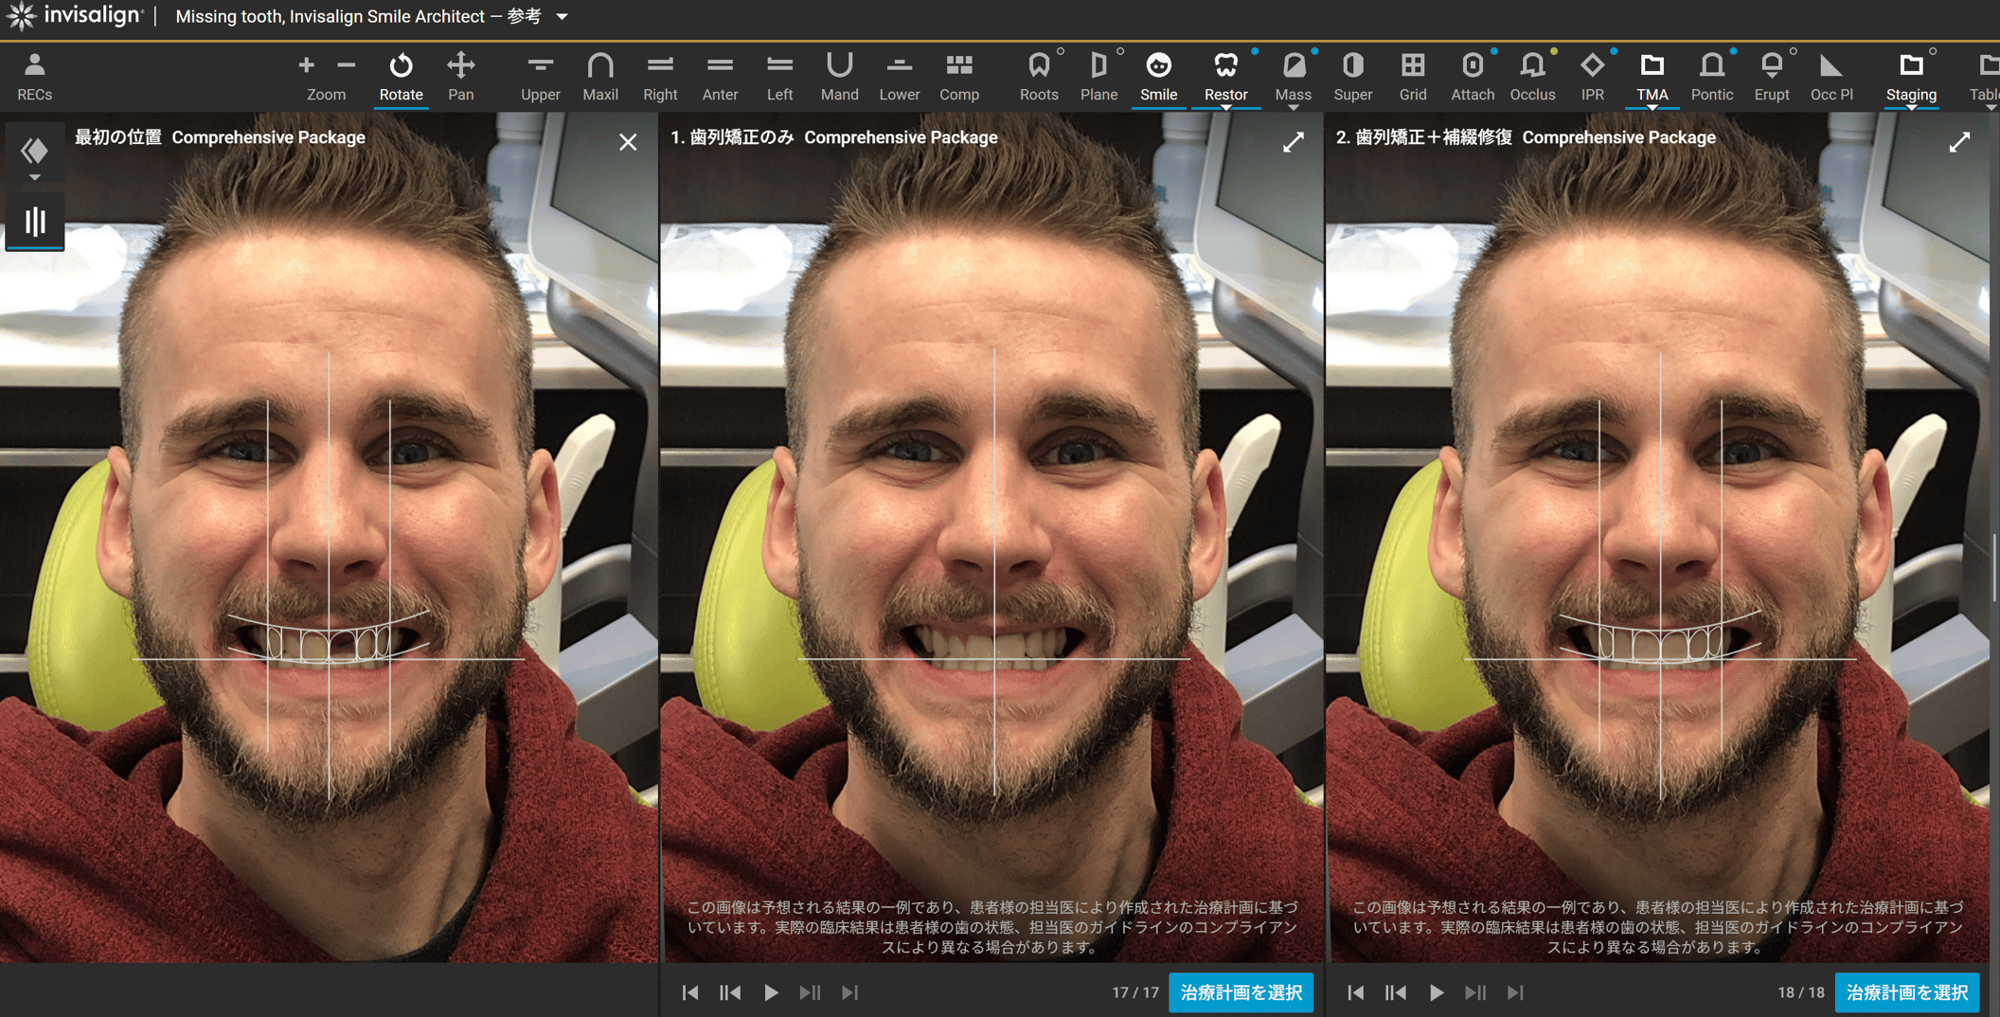2000x1017 pixels.
Task: Toggle Attach attachments display
Action: pos(1472,76)
